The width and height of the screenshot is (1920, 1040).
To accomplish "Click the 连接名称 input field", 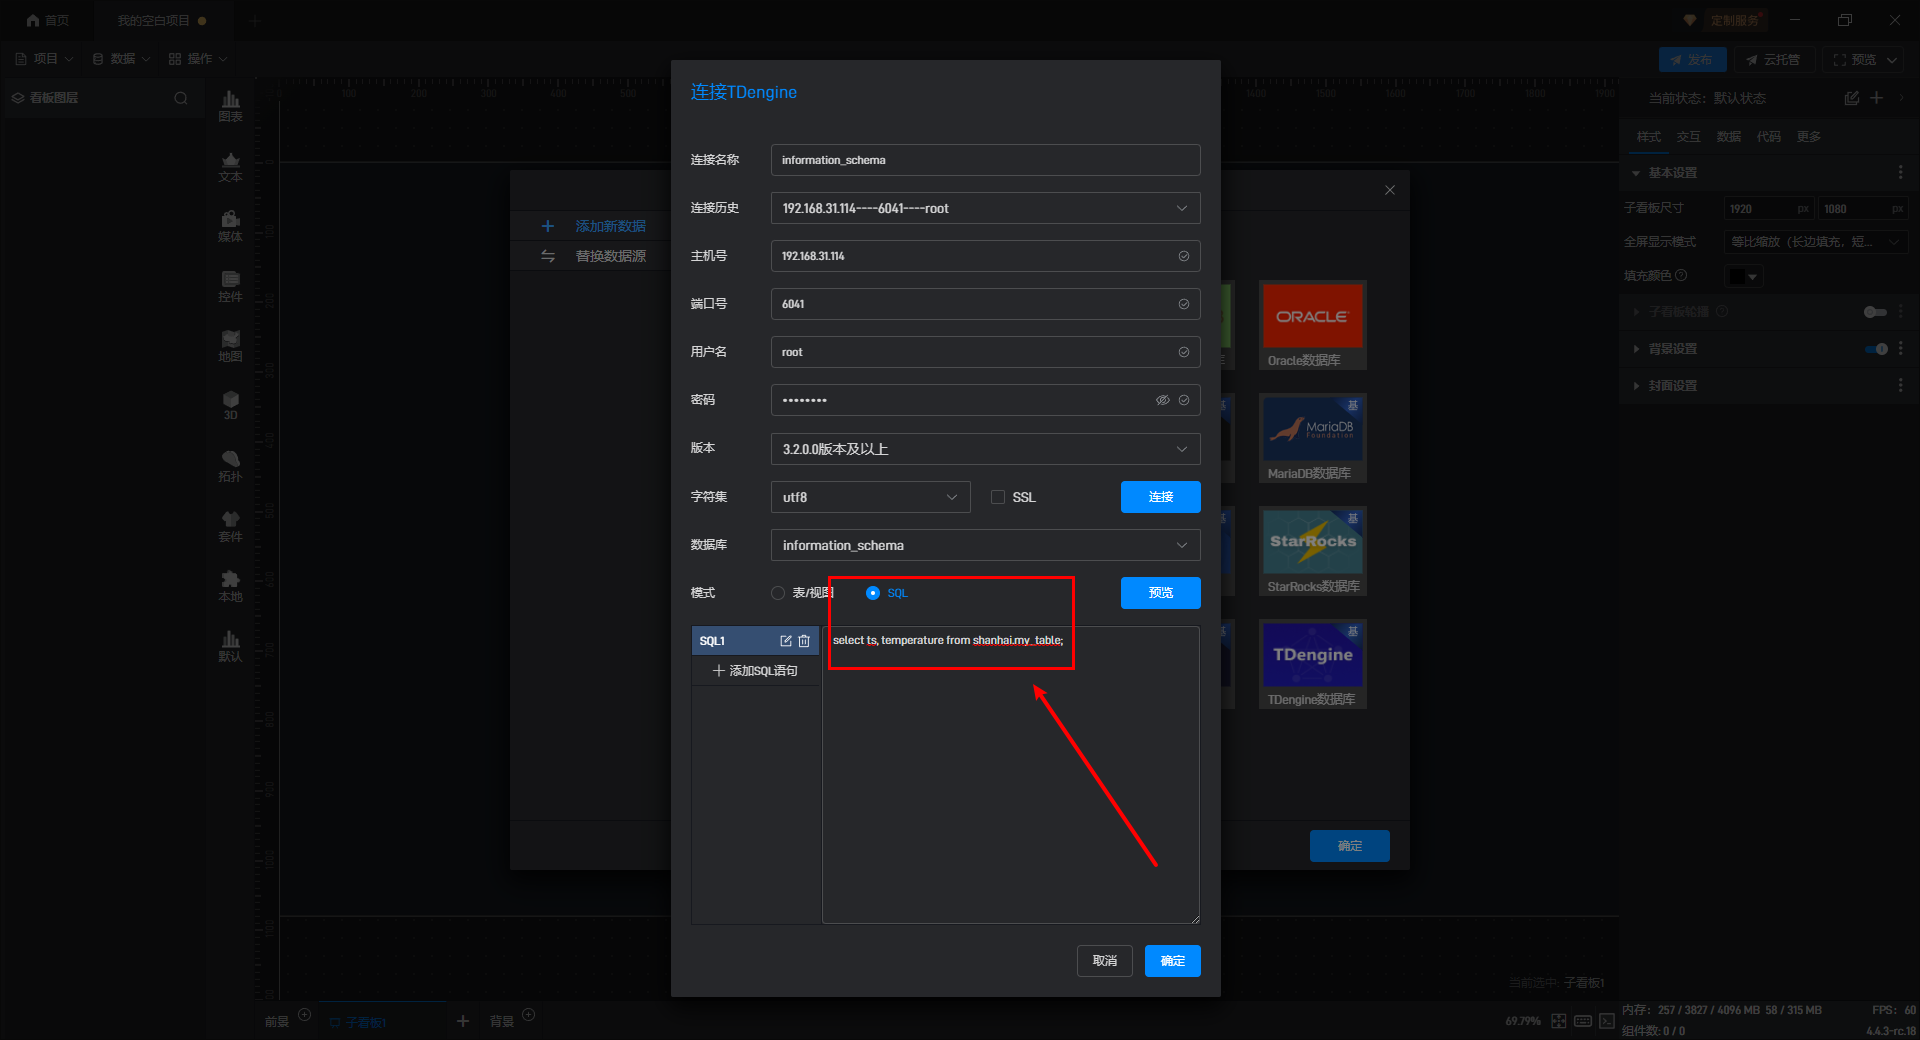I will [x=985, y=160].
